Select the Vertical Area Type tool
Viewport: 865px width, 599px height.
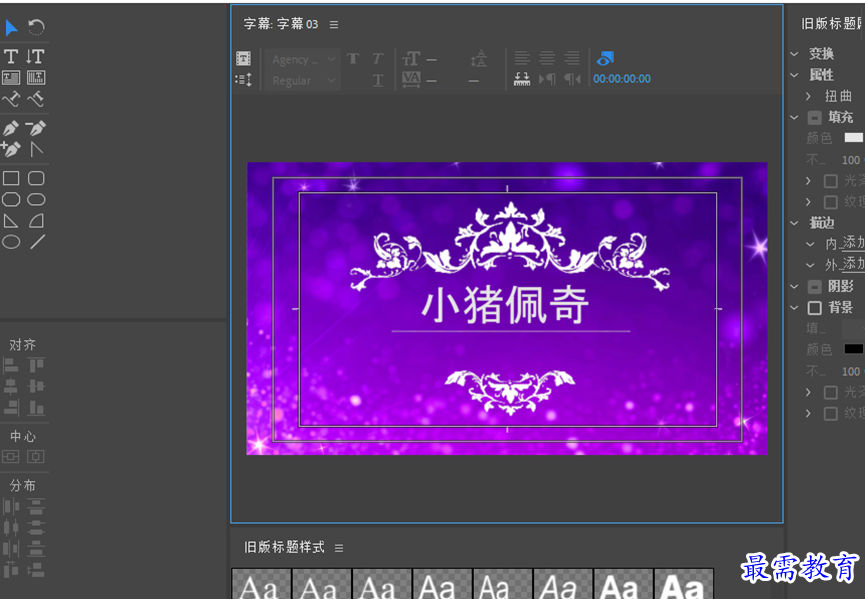36,78
